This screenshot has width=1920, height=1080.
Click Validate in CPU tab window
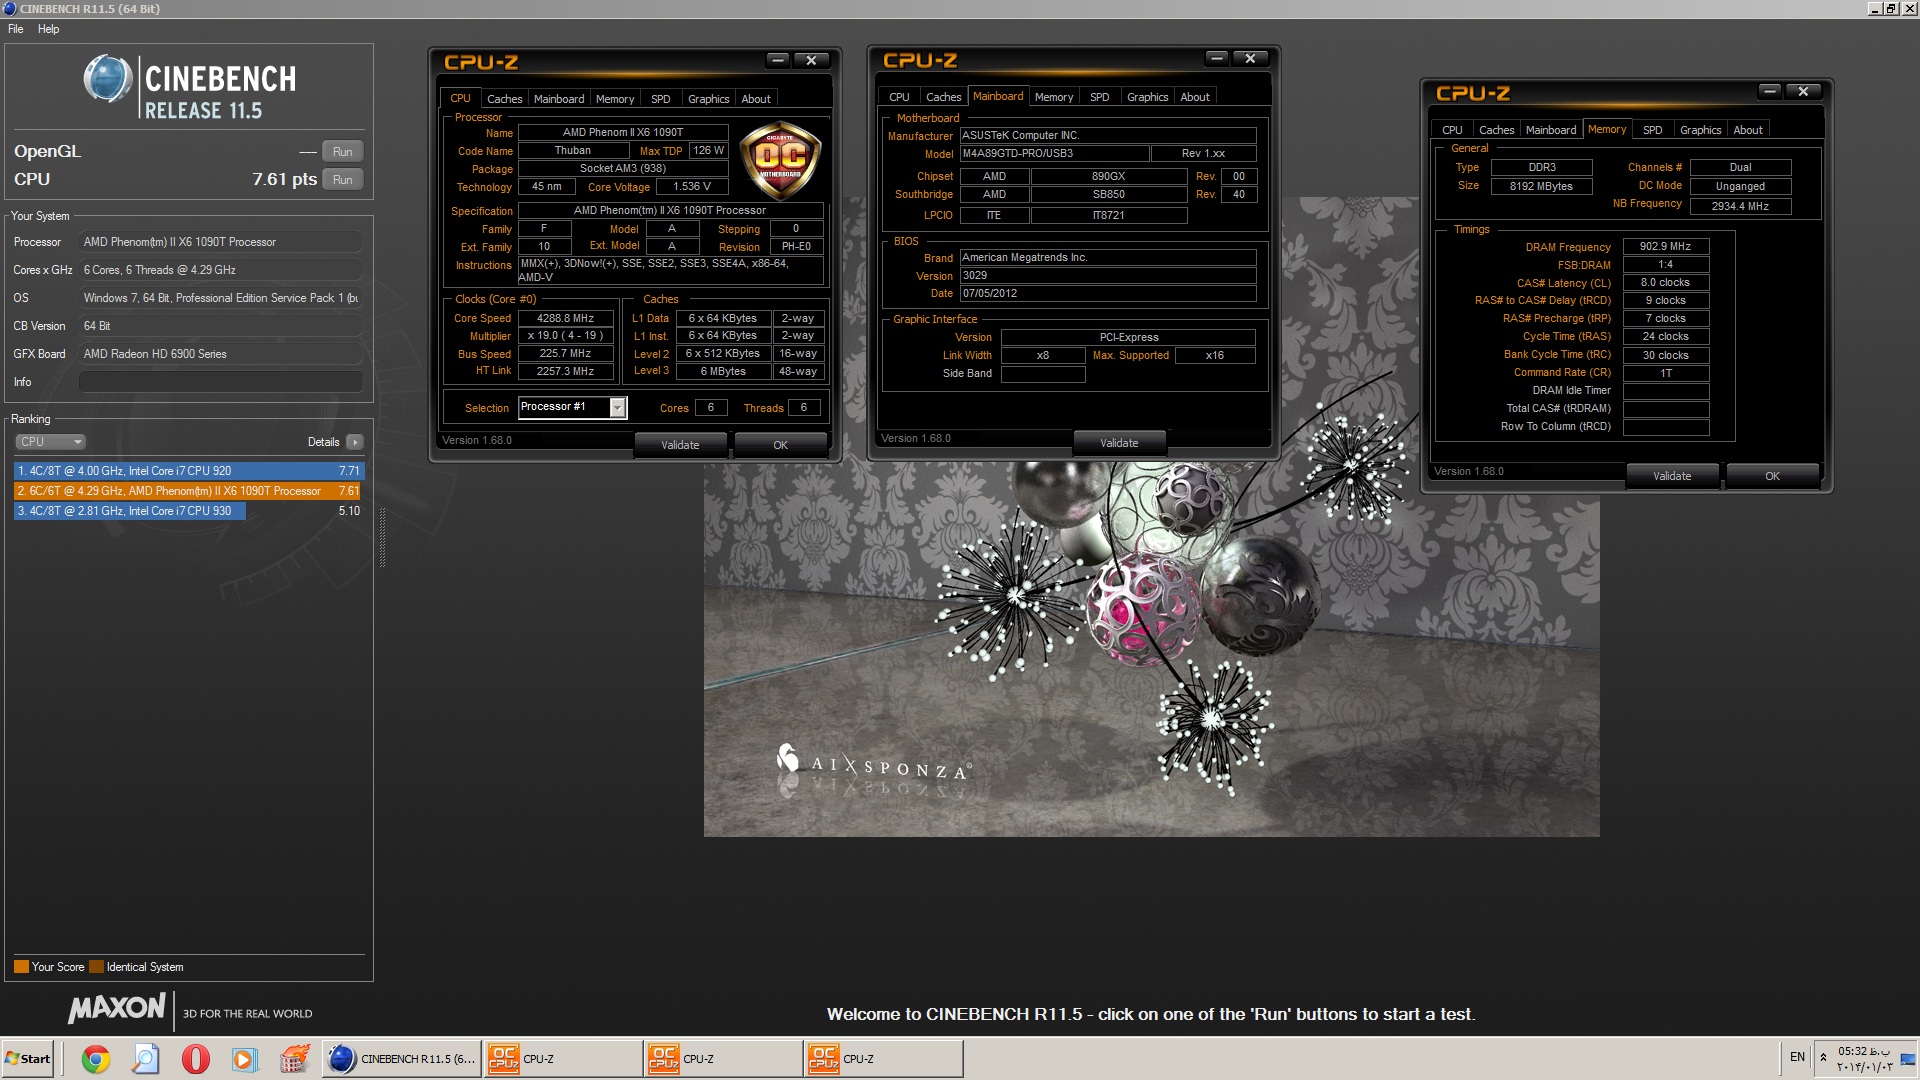tap(680, 445)
